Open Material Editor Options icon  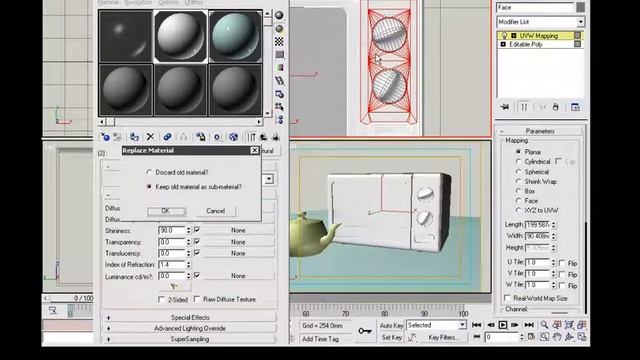coord(279,94)
